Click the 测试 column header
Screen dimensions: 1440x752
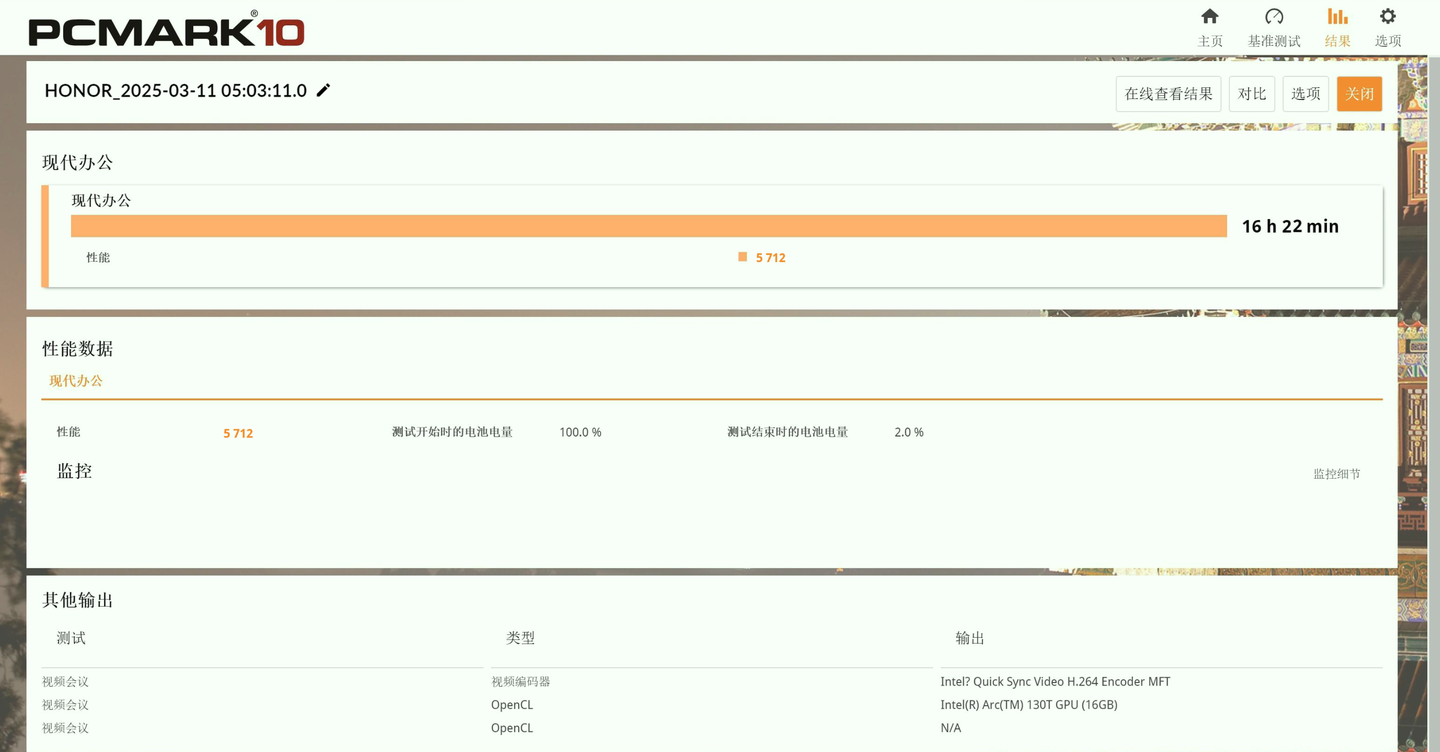[x=71, y=638]
